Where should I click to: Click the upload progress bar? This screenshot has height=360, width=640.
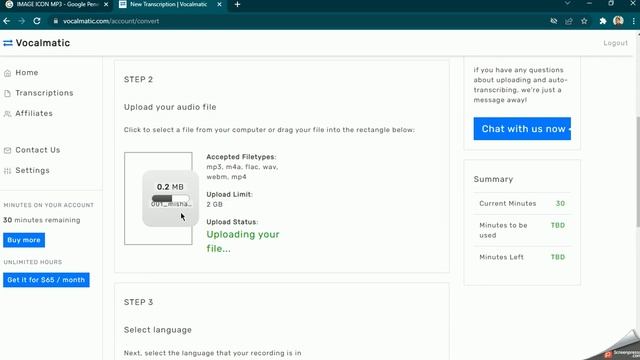coord(170,198)
